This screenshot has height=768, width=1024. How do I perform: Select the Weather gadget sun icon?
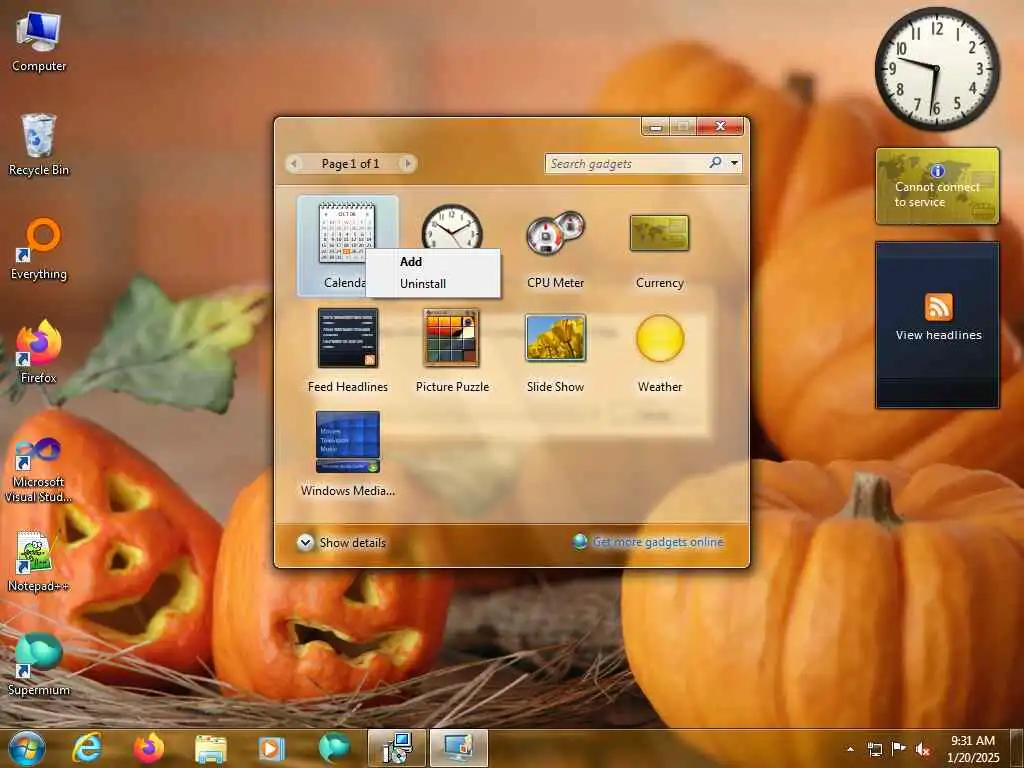(x=660, y=338)
